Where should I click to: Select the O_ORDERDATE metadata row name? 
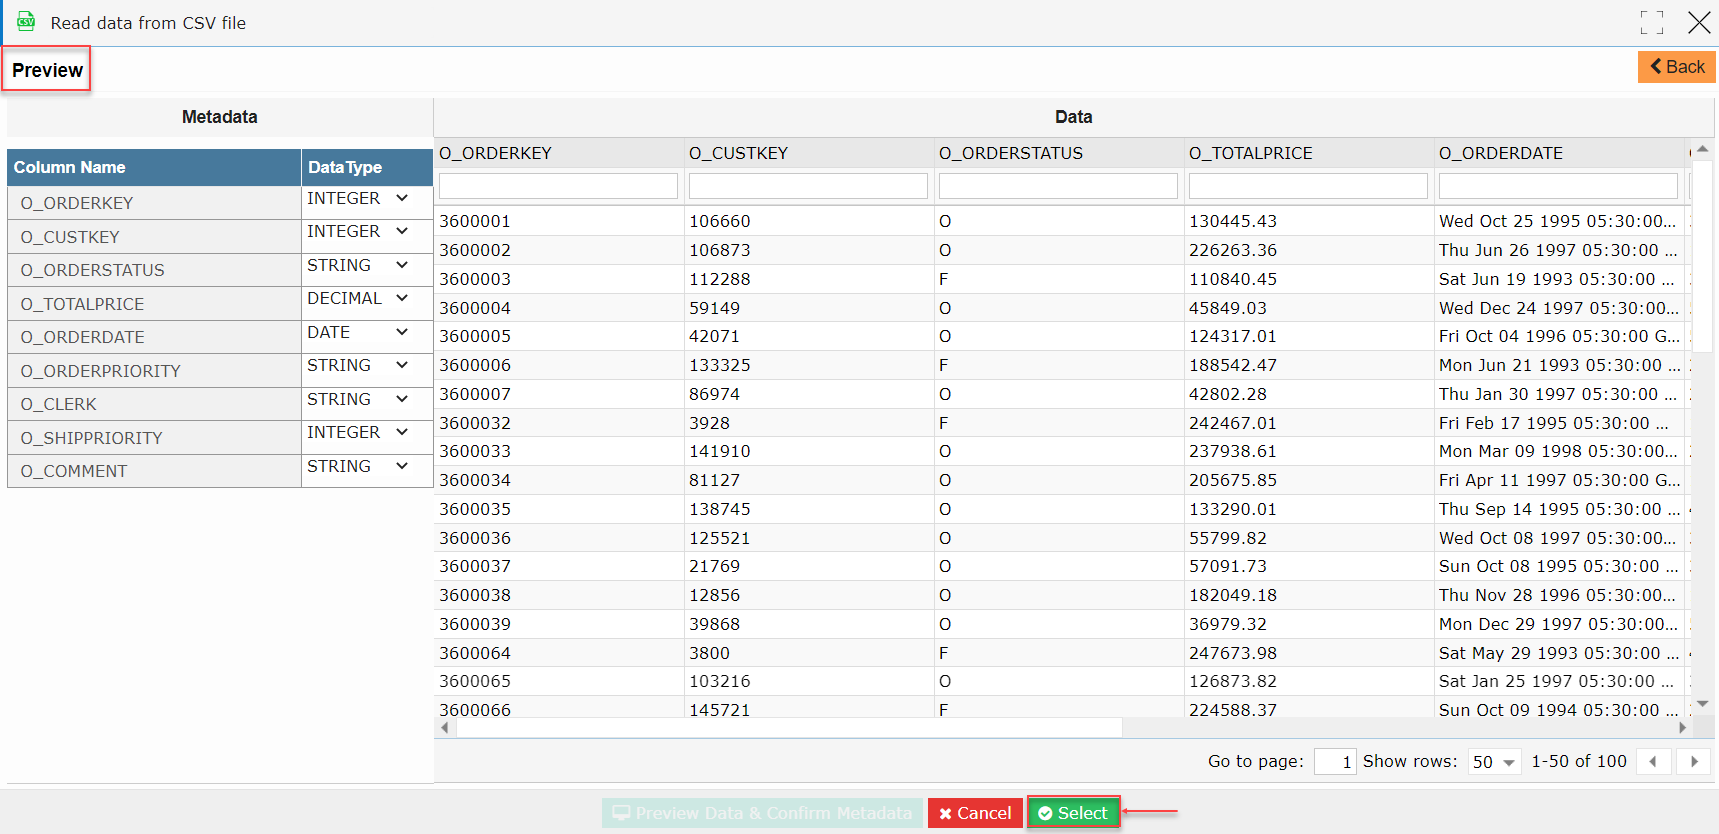pyautogui.click(x=82, y=337)
